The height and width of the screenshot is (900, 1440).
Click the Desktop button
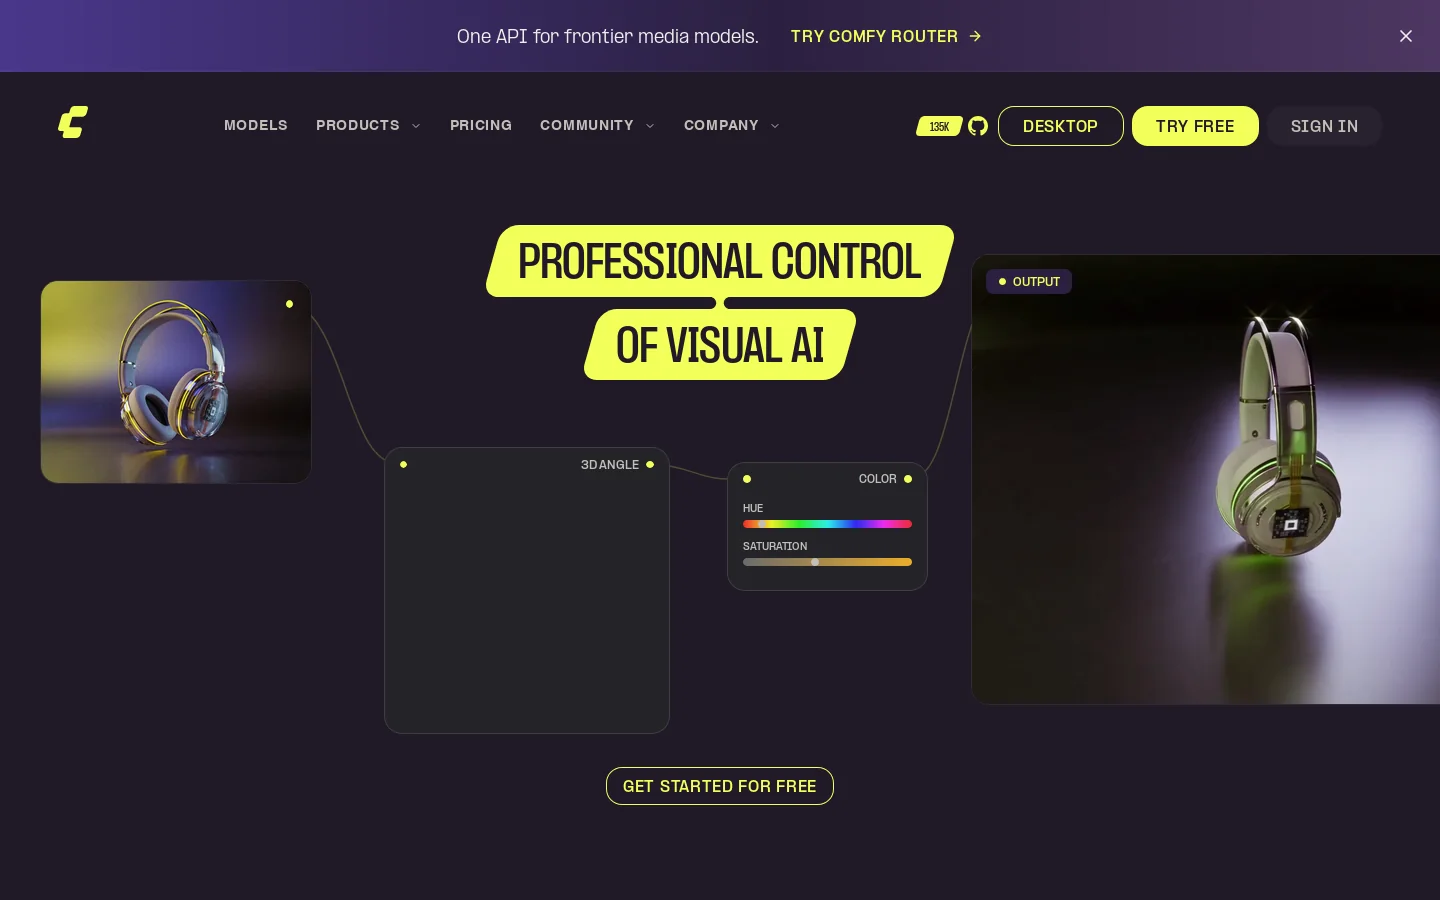1061,126
